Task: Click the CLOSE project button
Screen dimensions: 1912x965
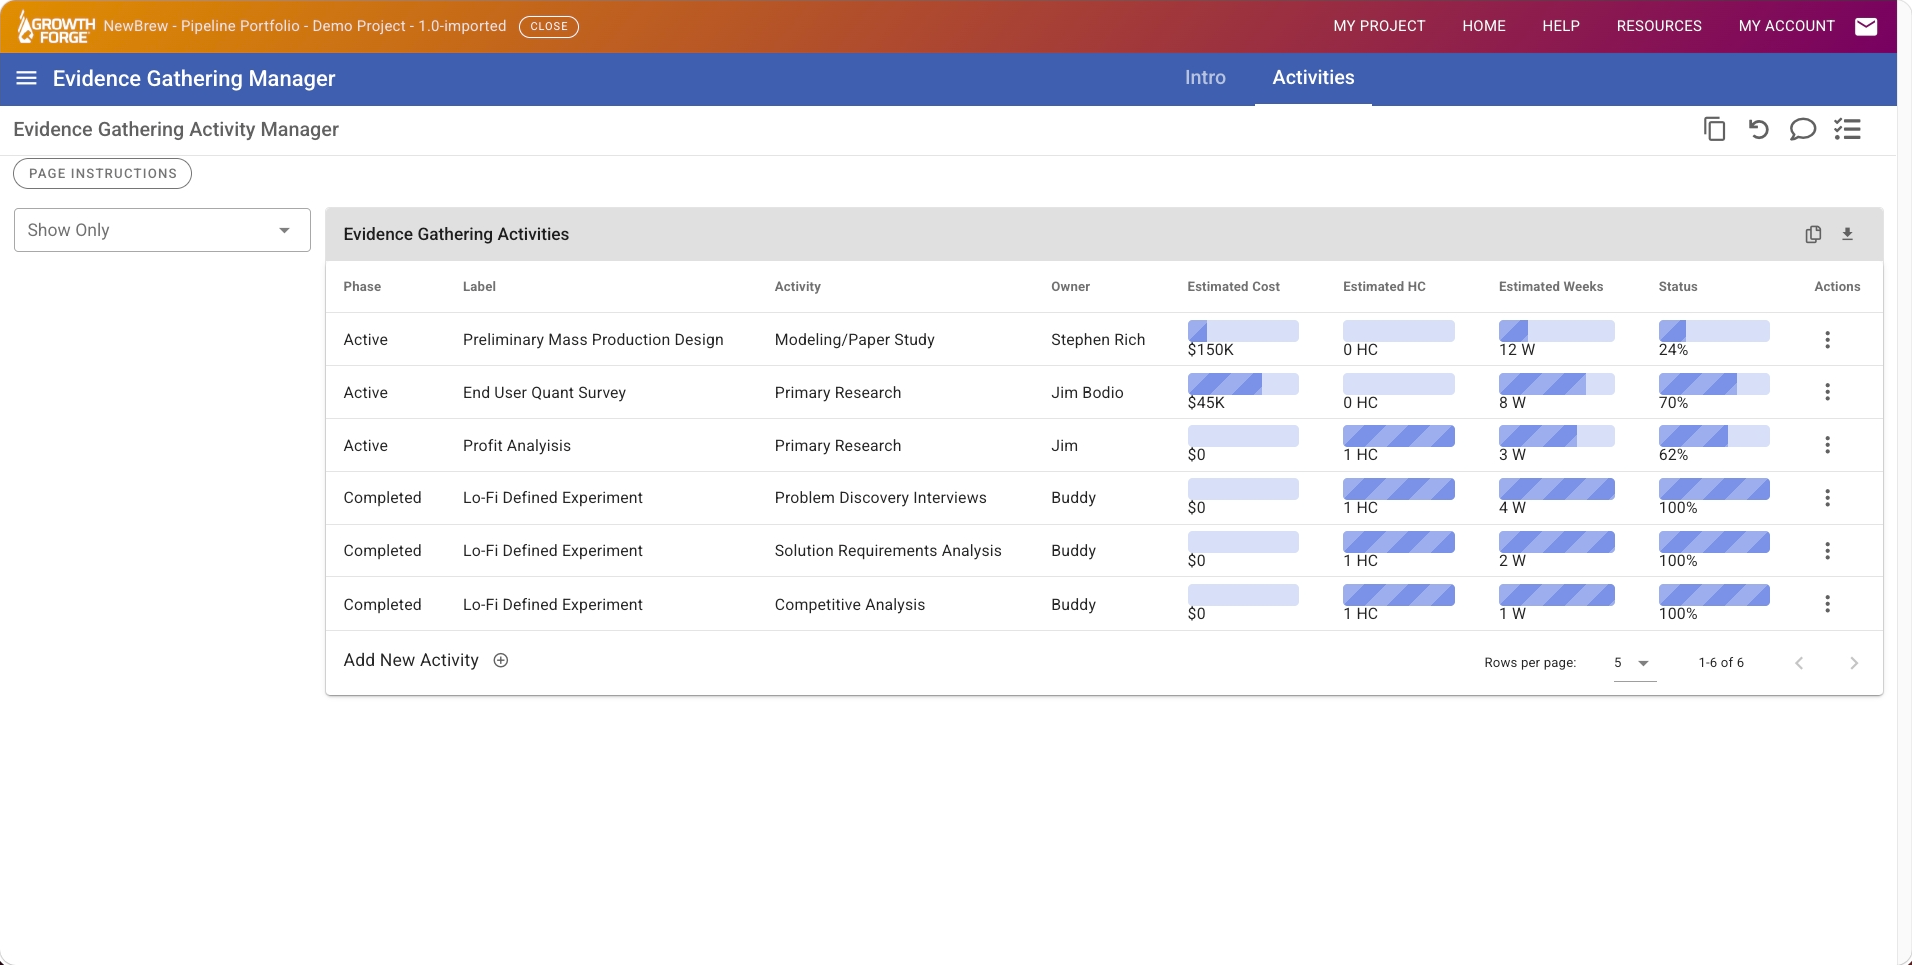Action: (549, 26)
